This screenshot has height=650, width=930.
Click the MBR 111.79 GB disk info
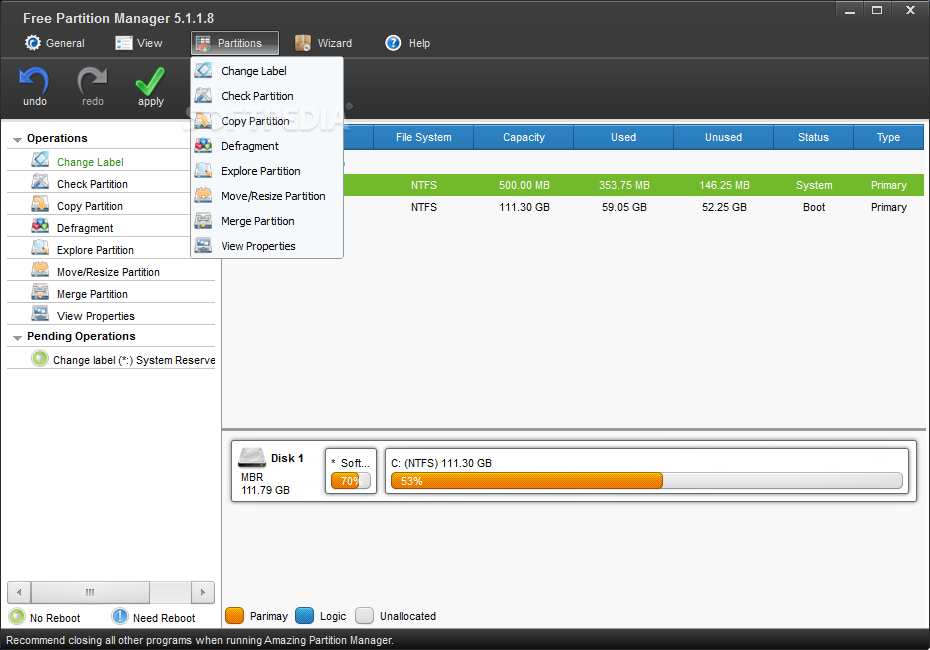click(265, 483)
